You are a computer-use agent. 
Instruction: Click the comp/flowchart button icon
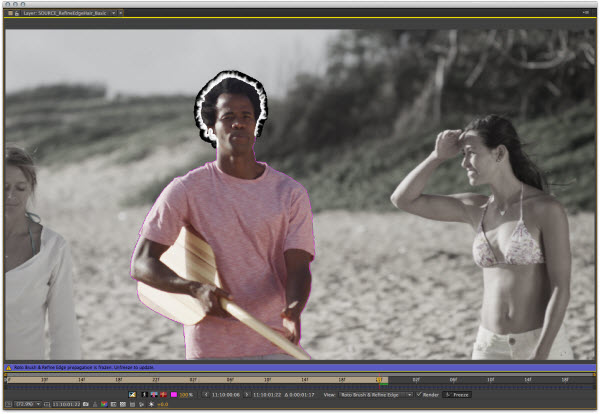(x=142, y=404)
